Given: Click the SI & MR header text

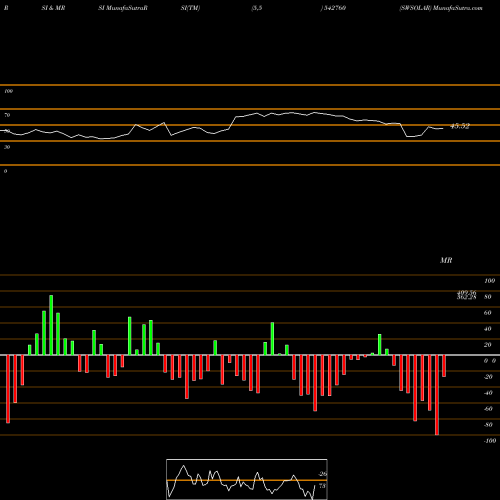Looking at the screenshot, I should [53, 8].
